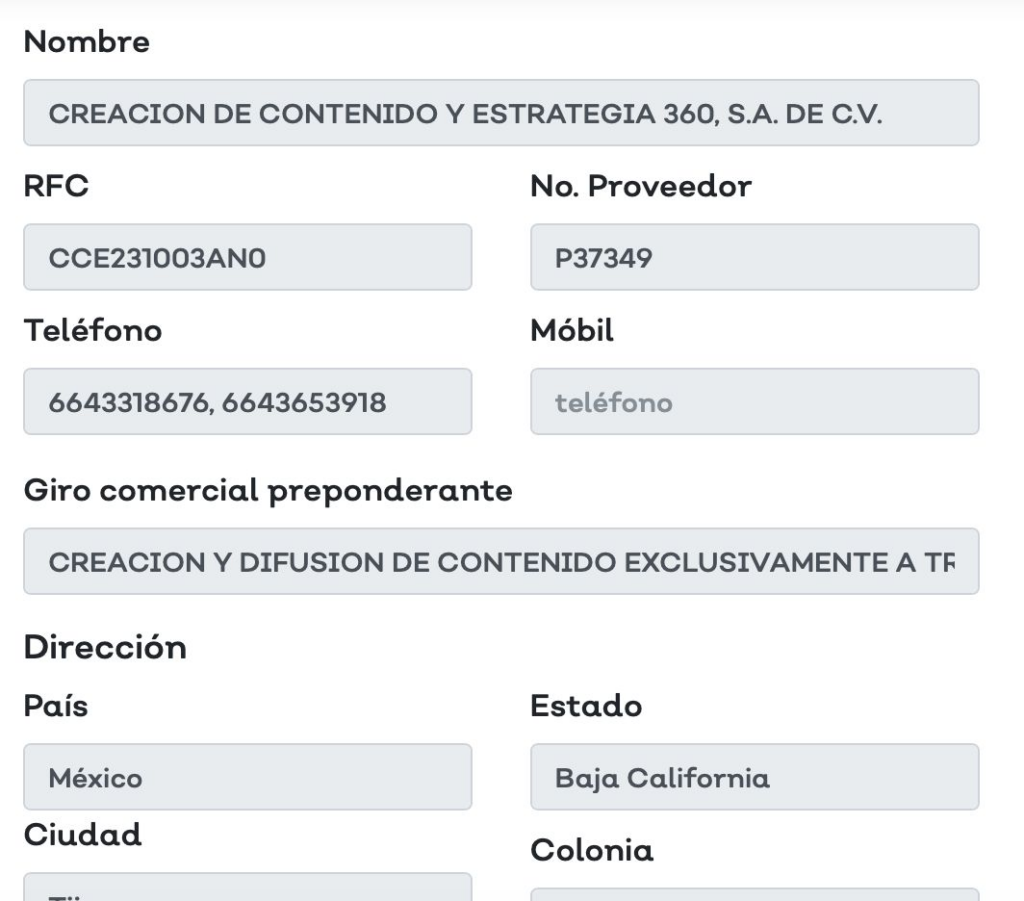1024x901 pixels.
Task: Focus the RFC field containing CCE231003AN0
Action: (x=247, y=257)
